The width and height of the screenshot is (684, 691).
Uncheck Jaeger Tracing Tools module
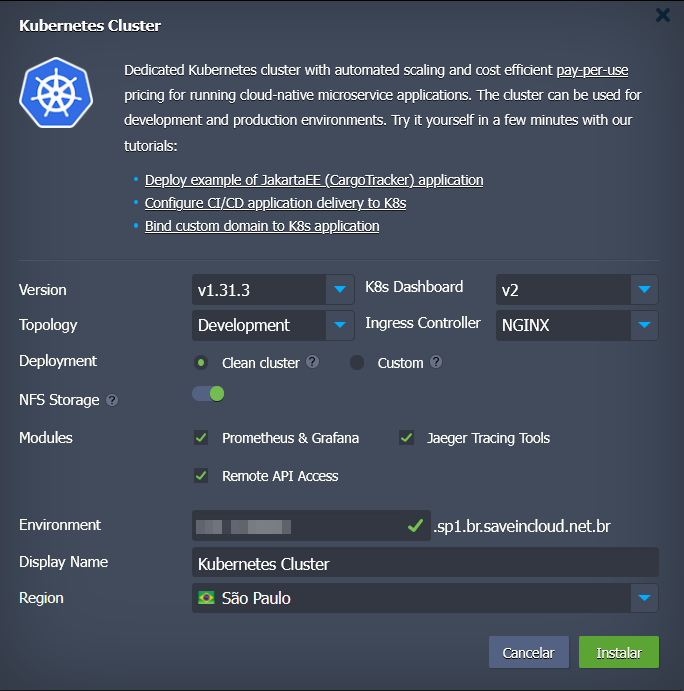pos(406,438)
